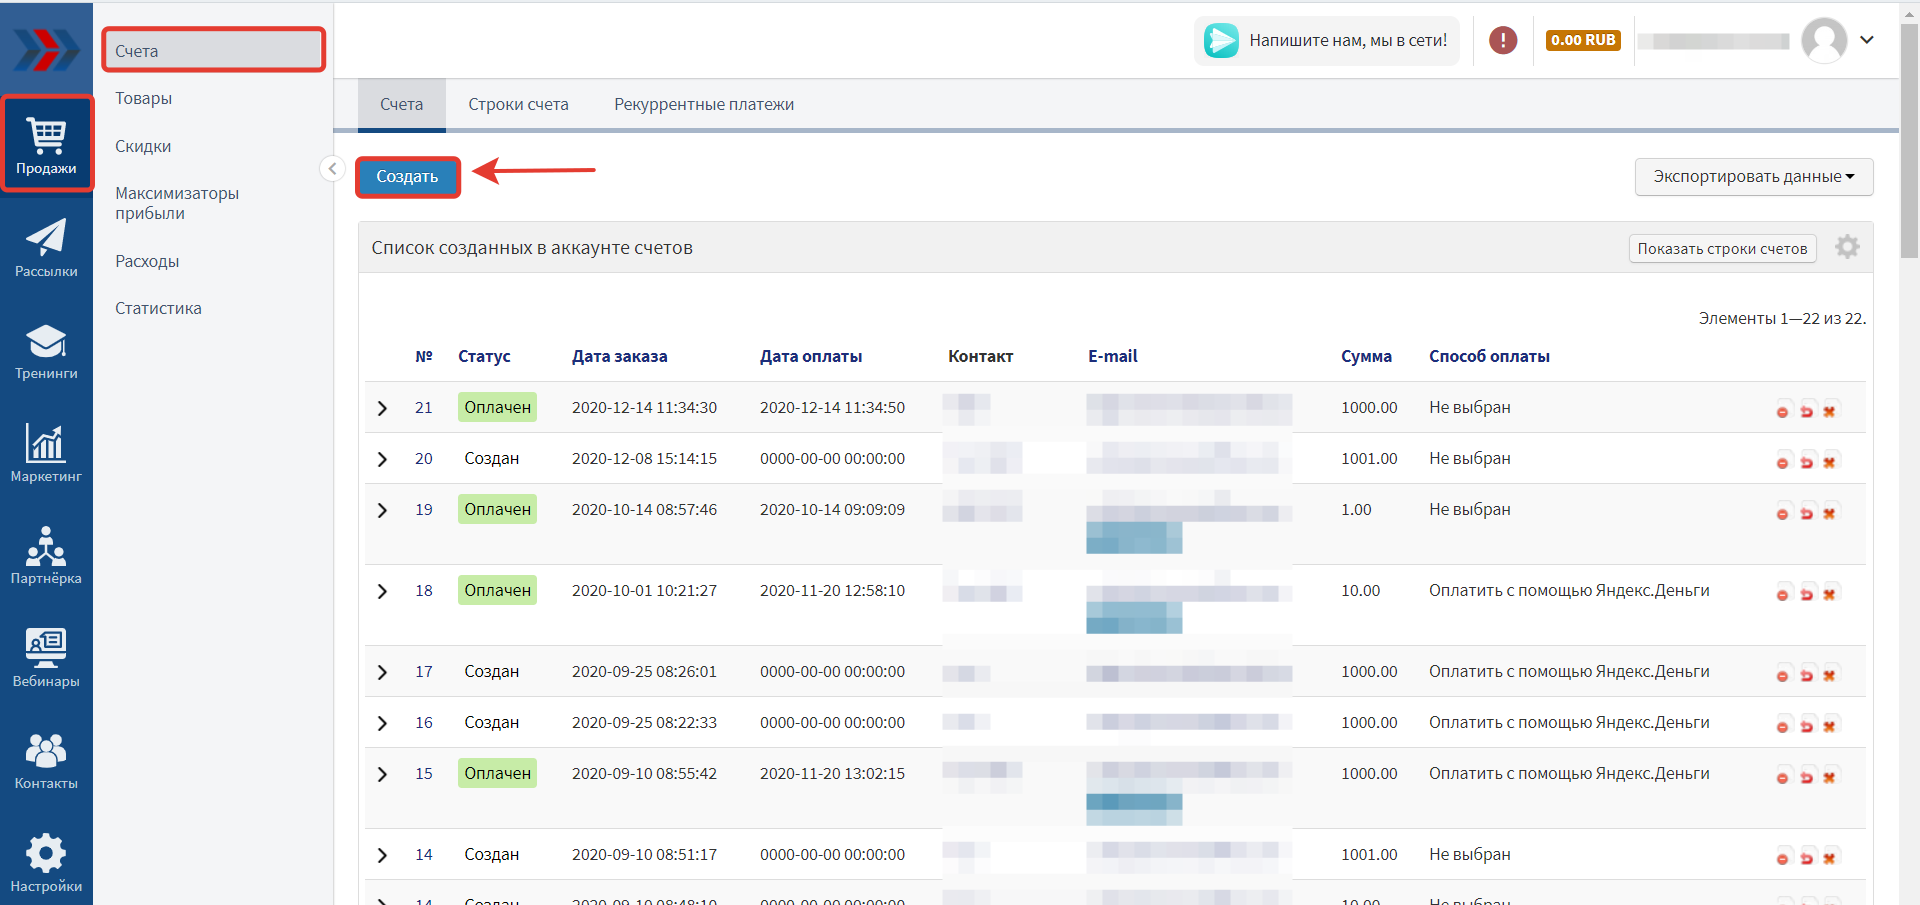
Task: Sort by the № column header
Action: [x=424, y=356]
